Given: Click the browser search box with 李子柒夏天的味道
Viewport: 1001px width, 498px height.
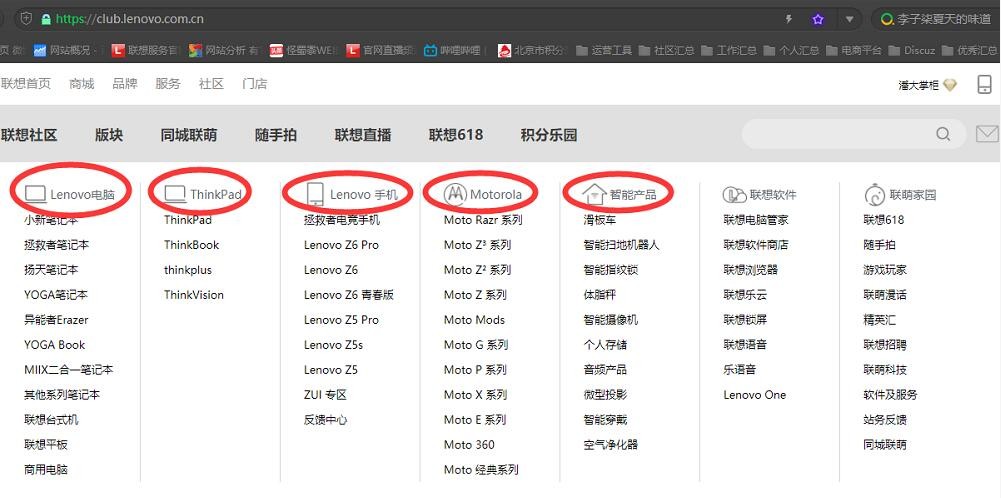Looking at the screenshot, I should point(935,19).
